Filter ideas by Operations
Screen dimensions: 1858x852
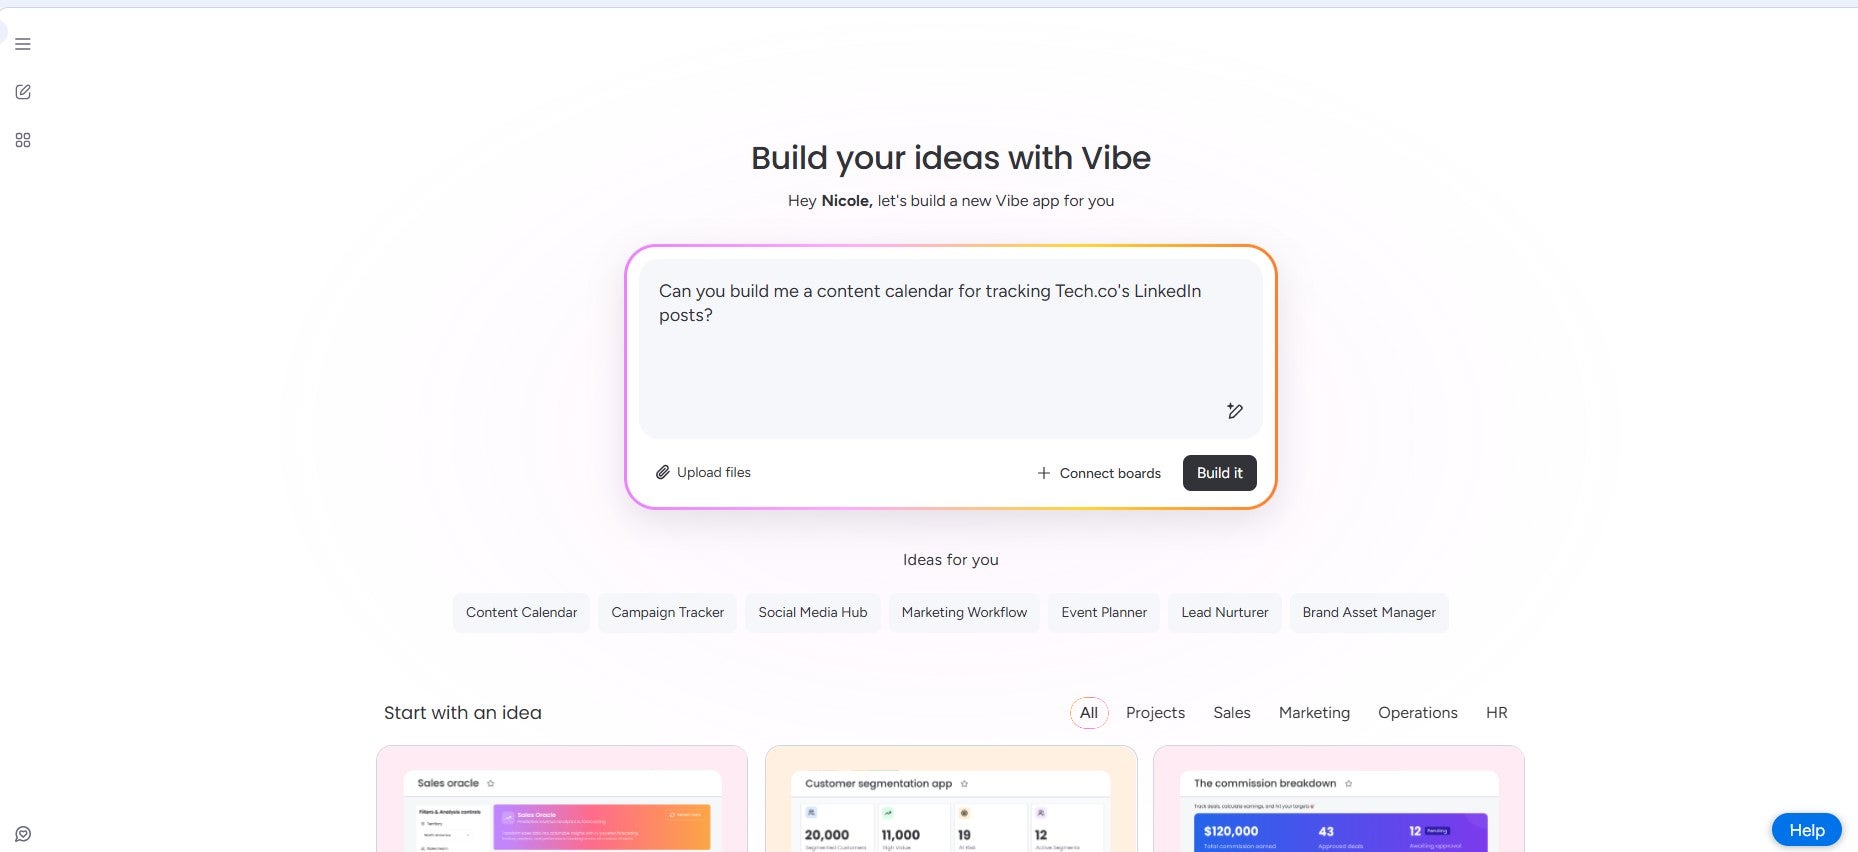(1417, 713)
